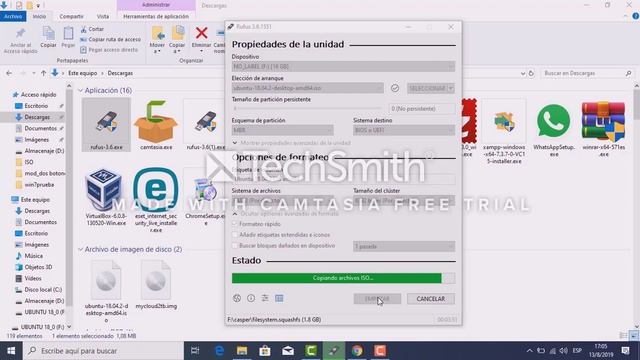Open Archivo tab in Explorer
Viewport: 640px width, 360px height.
click(13, 16)
